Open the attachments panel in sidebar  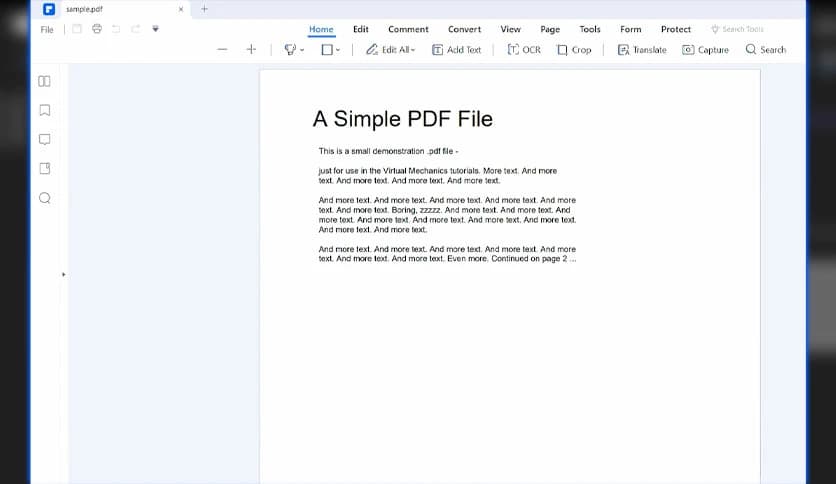45,169
